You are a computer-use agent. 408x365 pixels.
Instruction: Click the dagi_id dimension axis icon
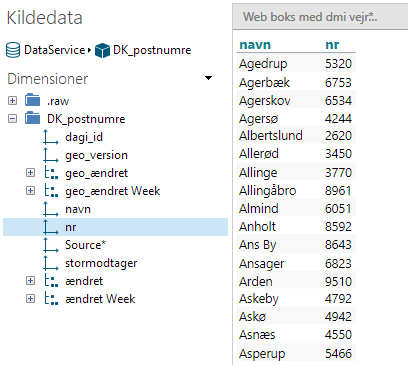tap(51, 137)
